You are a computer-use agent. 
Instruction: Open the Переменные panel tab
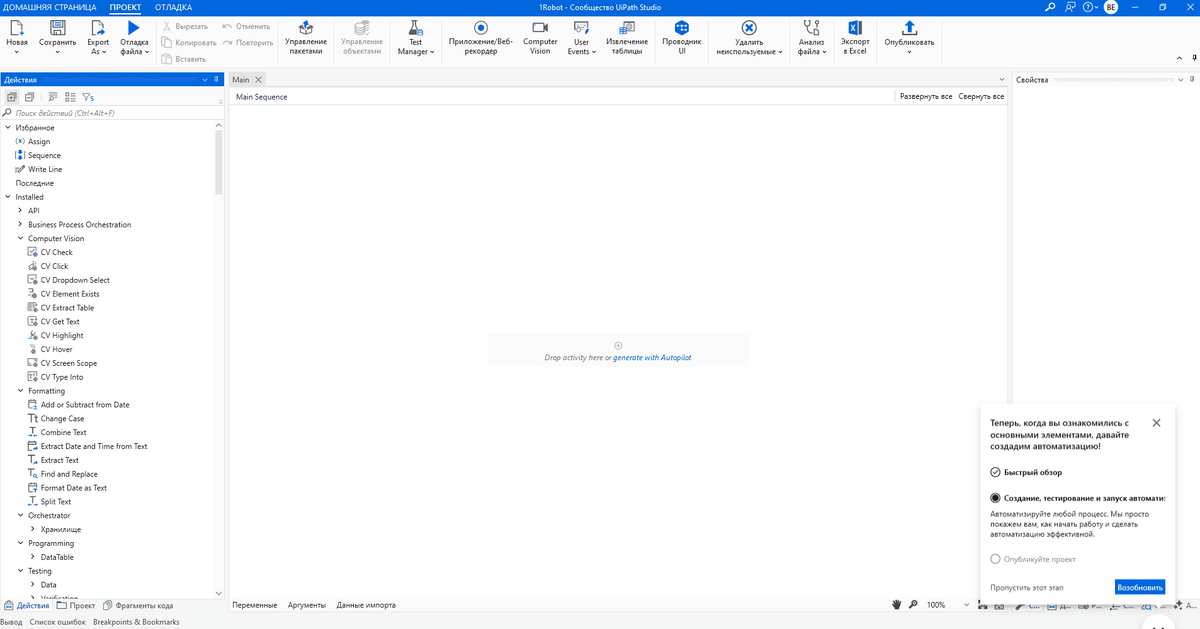(x=257, y=604)
